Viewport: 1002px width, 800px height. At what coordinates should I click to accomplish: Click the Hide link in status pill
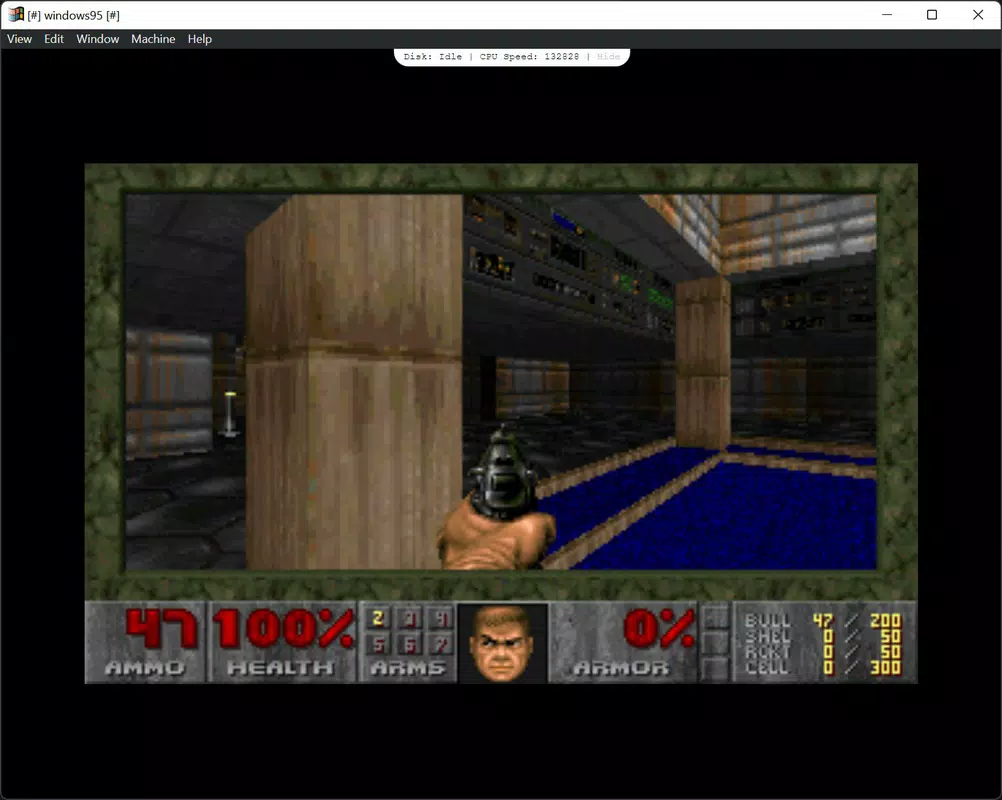[x=608, y=56]
